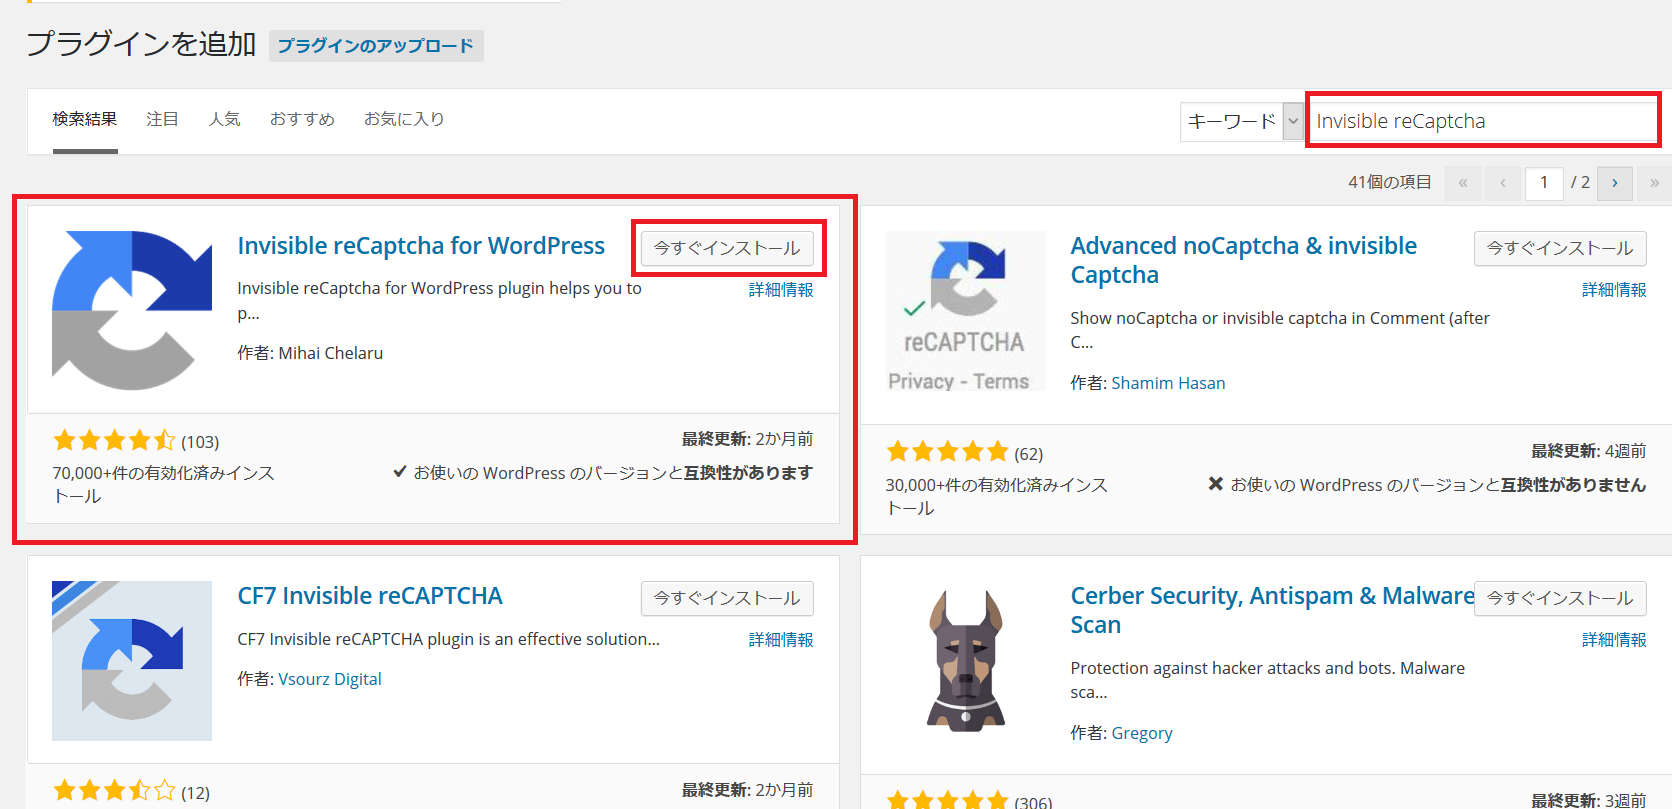
Task: Switch to the 人気 tab
Action: [224, 119]
